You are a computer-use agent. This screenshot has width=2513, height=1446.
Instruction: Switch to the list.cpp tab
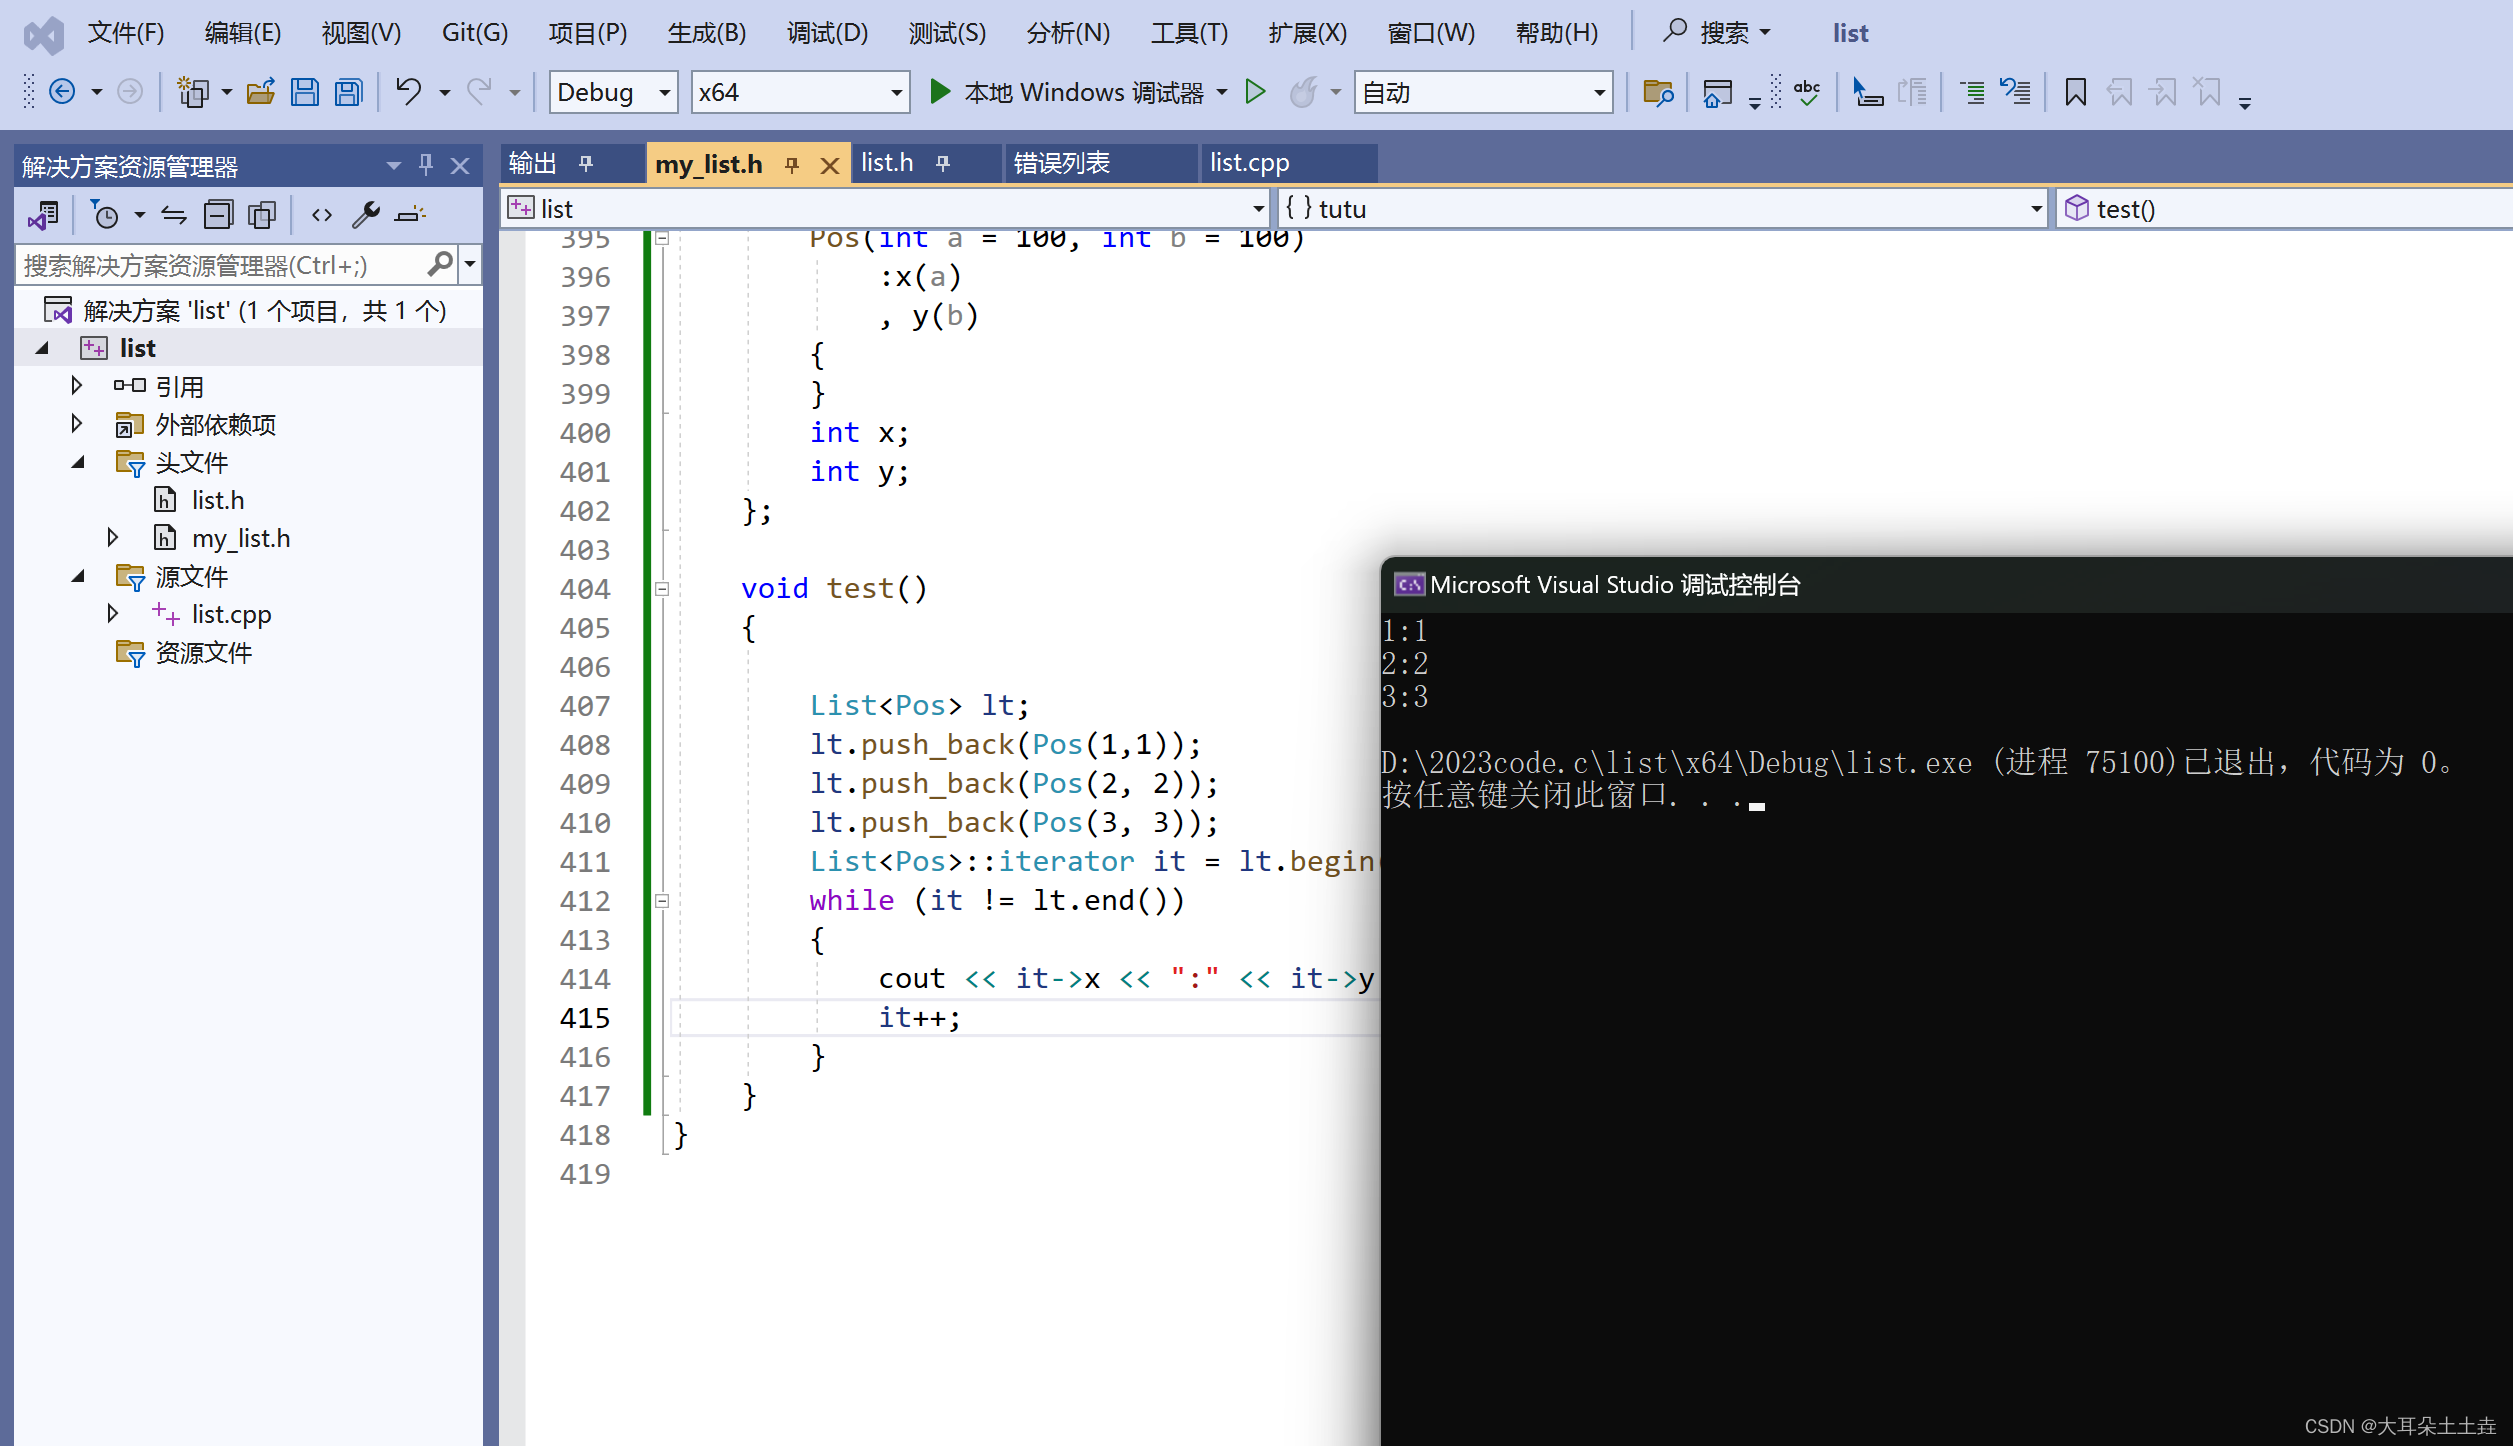[x=1251, y=162]
